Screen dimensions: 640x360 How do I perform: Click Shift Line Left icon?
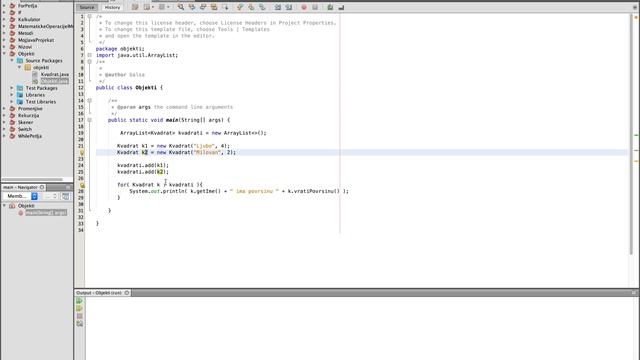click(x=278, y=7)
